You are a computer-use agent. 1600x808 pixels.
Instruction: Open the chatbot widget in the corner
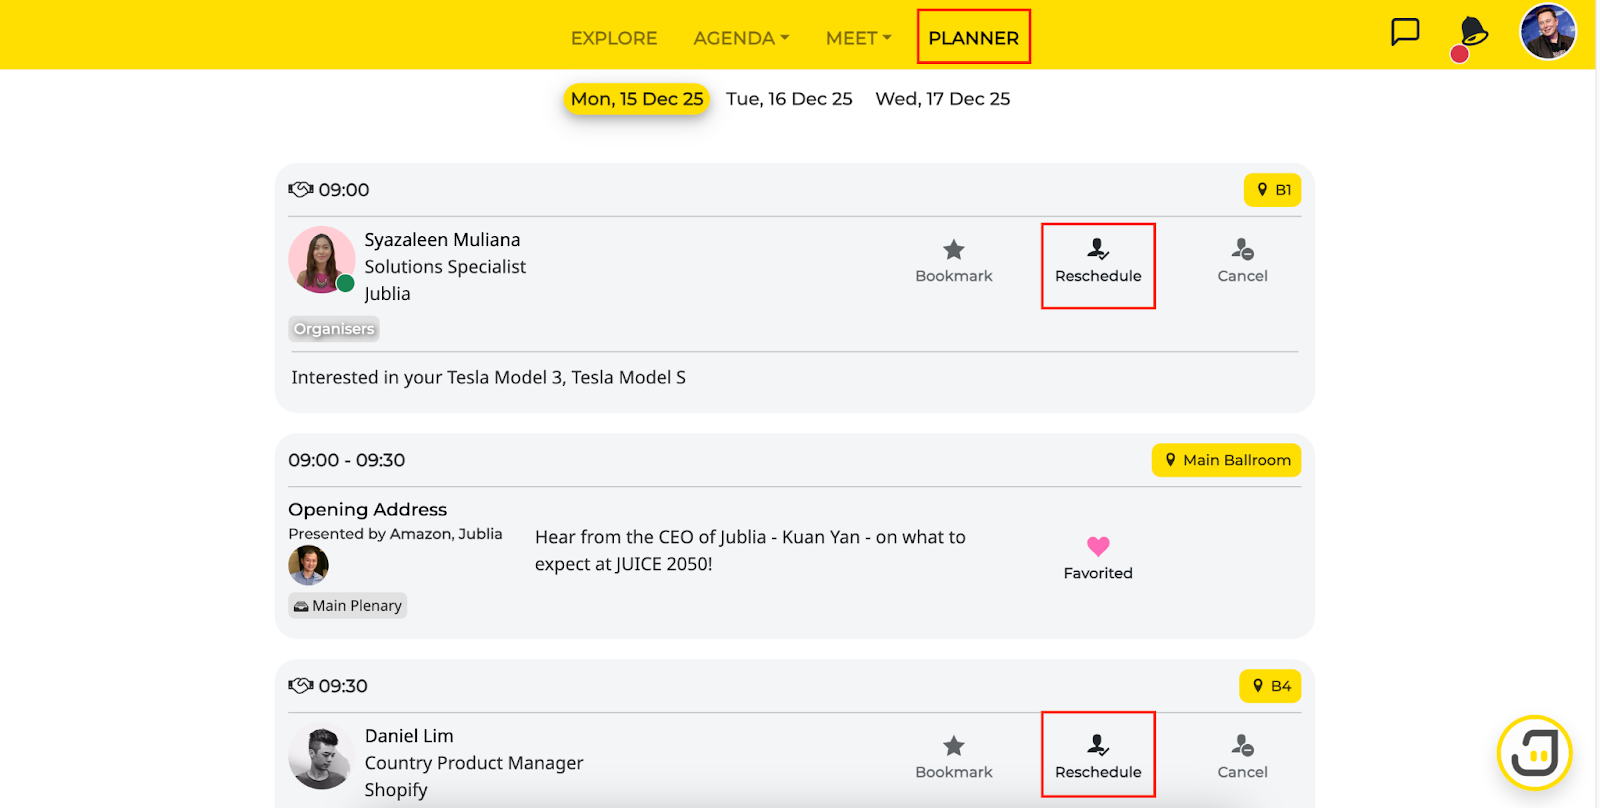pyautogui.click(x=1534, y=753)
